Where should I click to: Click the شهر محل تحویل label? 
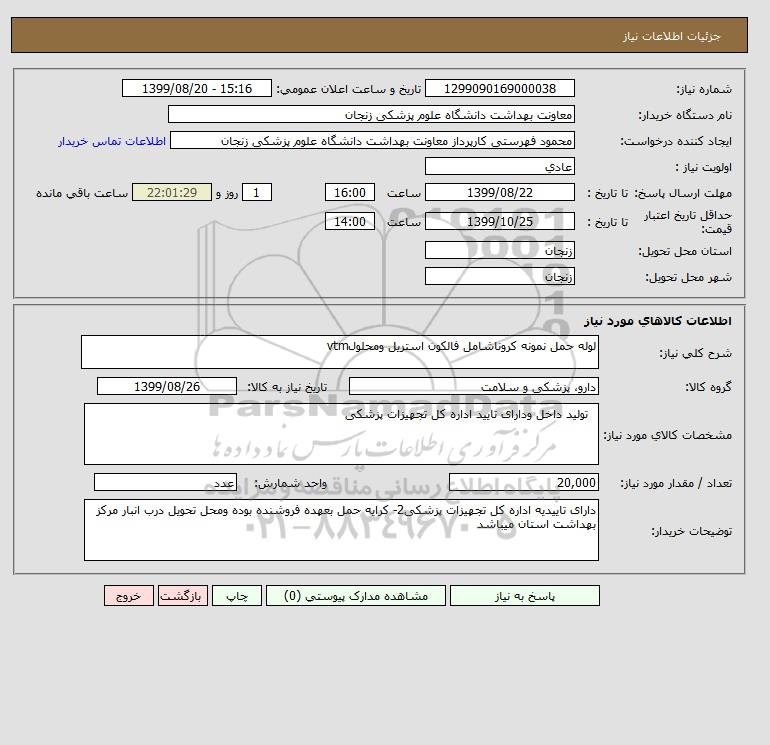tap(688, 277)
